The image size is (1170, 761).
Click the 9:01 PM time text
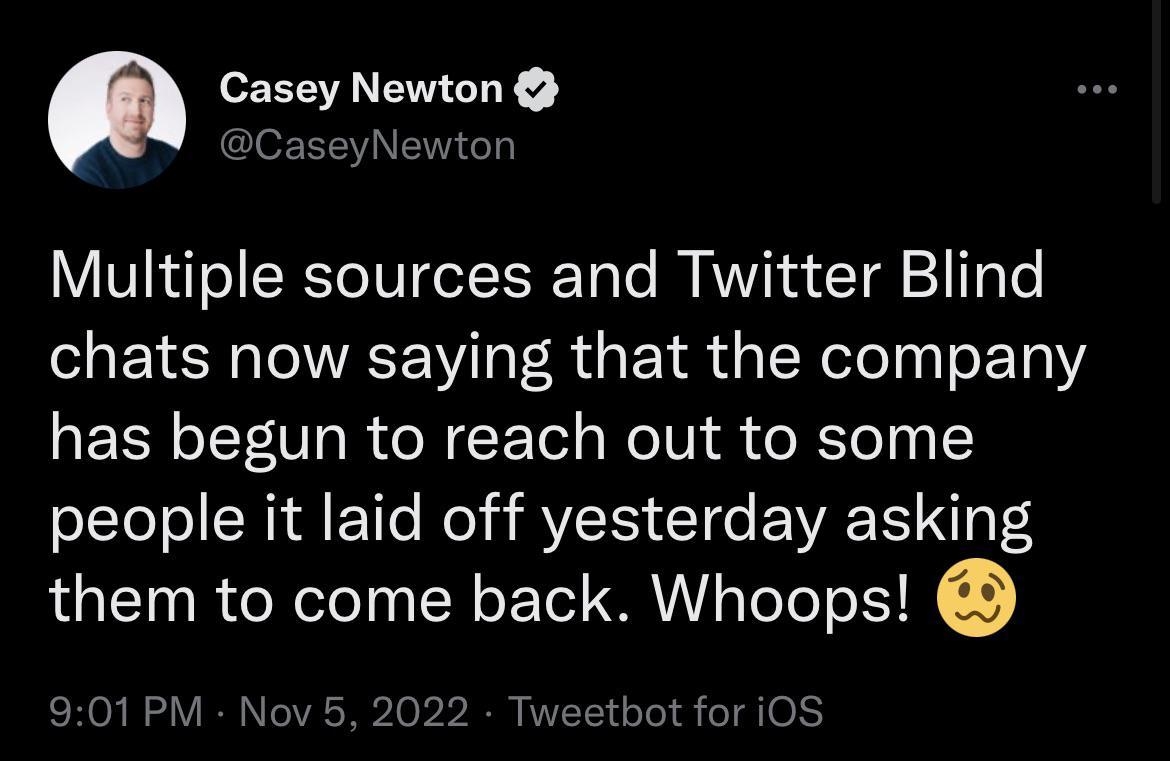123,713
